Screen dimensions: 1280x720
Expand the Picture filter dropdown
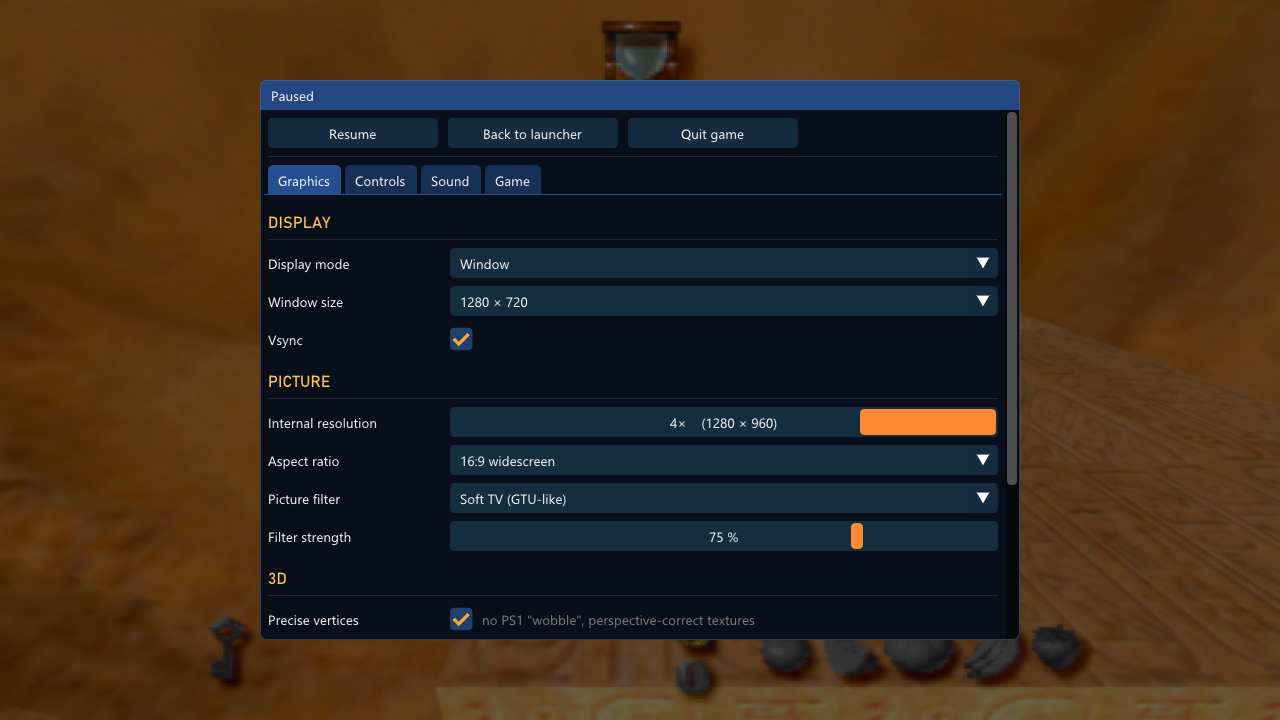pyautogui.click(x=724, y=498)
